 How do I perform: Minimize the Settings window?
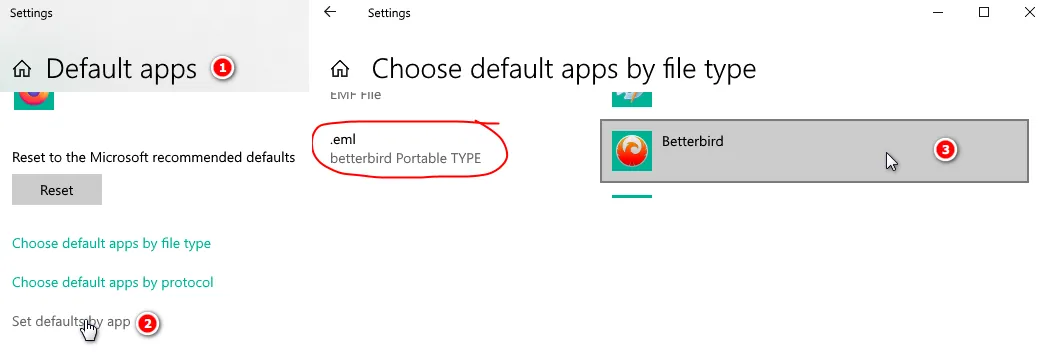pyautogui.click(x=938, y=12)
